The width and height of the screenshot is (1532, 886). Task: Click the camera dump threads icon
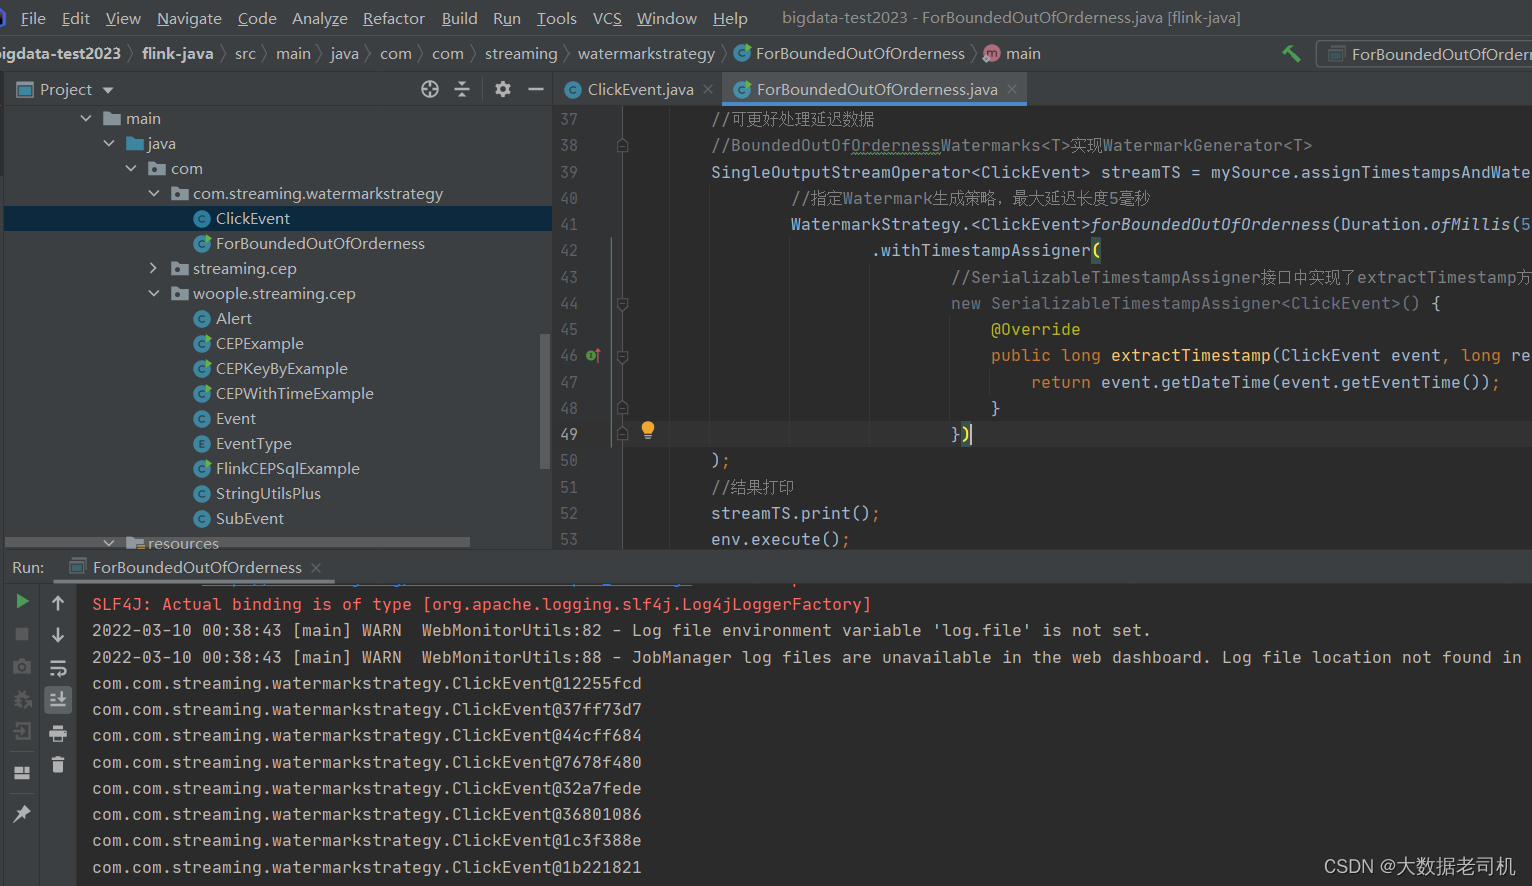click(x=22, y=666)
